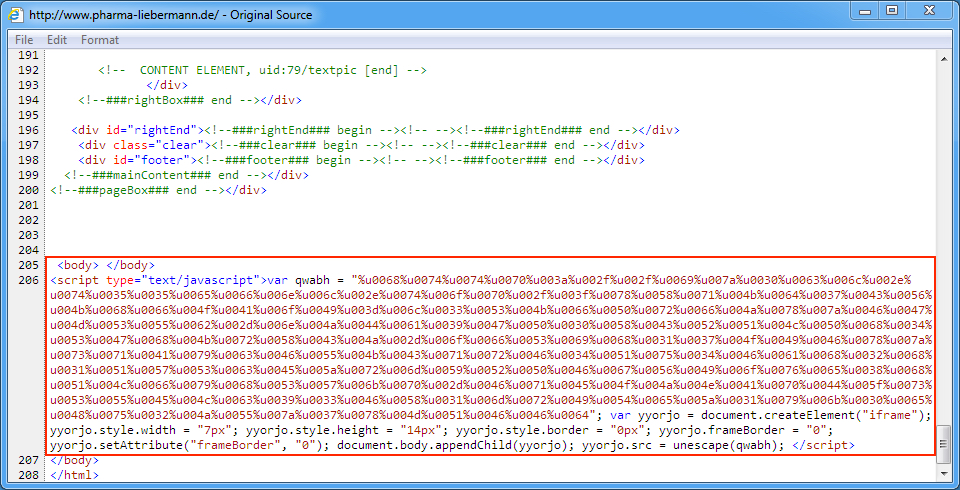Click line number 192

(x=28, y=70)
